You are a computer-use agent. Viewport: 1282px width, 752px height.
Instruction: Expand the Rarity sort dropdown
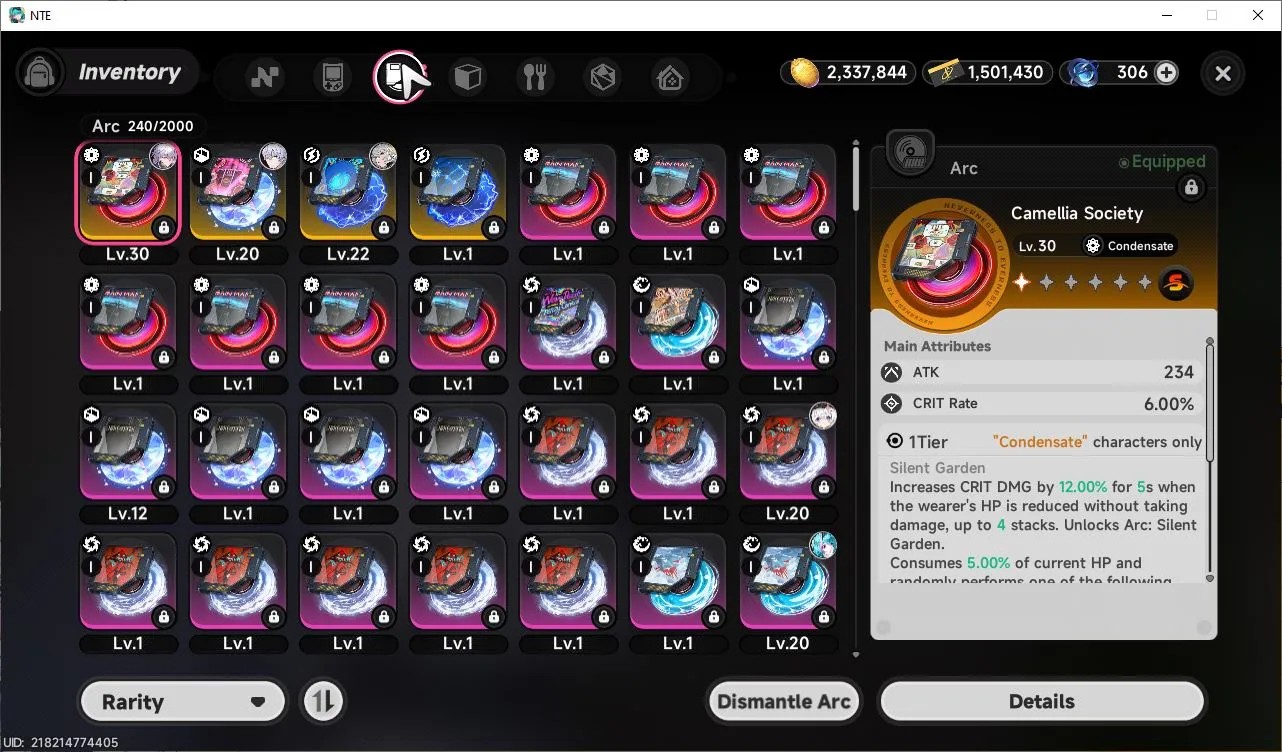[x=183, y=701]
